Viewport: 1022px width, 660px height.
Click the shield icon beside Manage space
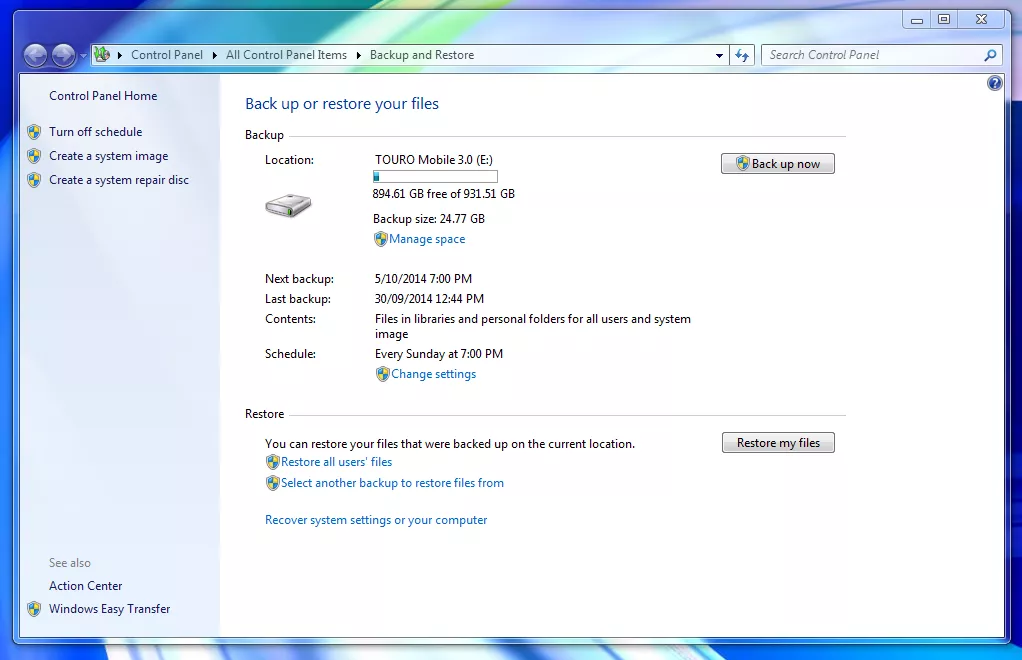click(381, 239)
